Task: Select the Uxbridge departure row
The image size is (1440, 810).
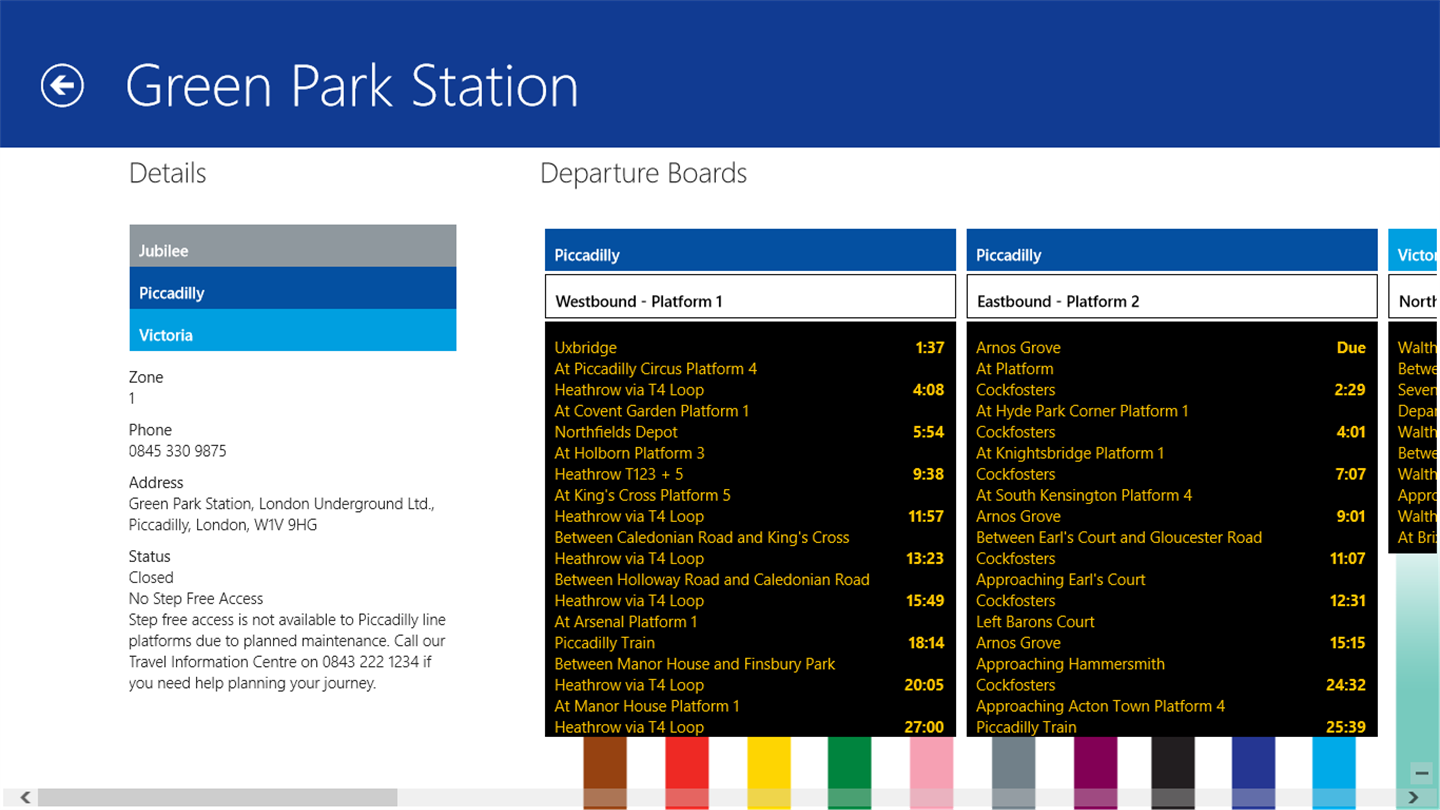Action: (x=750, y=348)
